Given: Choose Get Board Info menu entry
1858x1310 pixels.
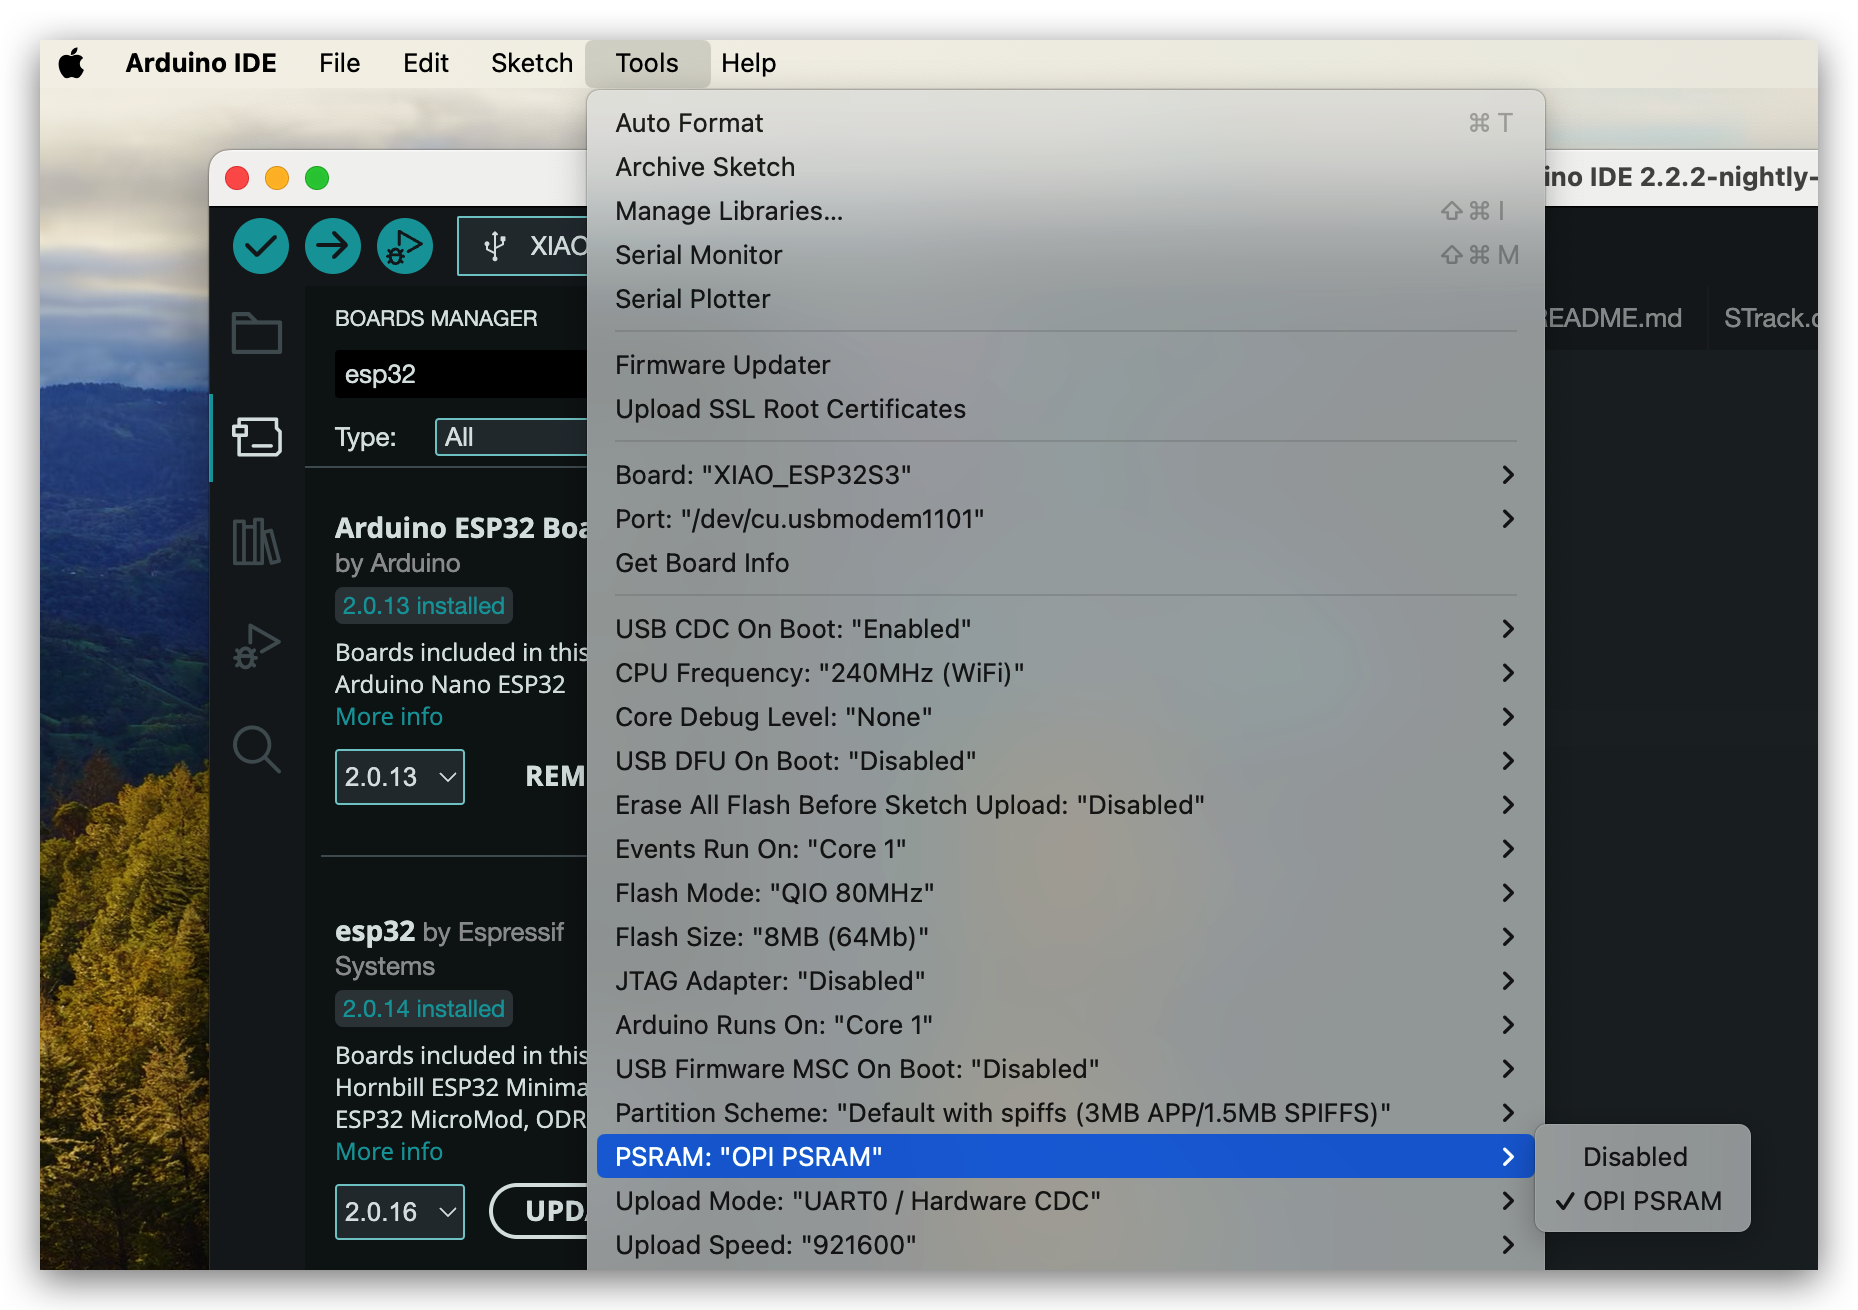Looking at the screenshot, I should (1065, 563).
